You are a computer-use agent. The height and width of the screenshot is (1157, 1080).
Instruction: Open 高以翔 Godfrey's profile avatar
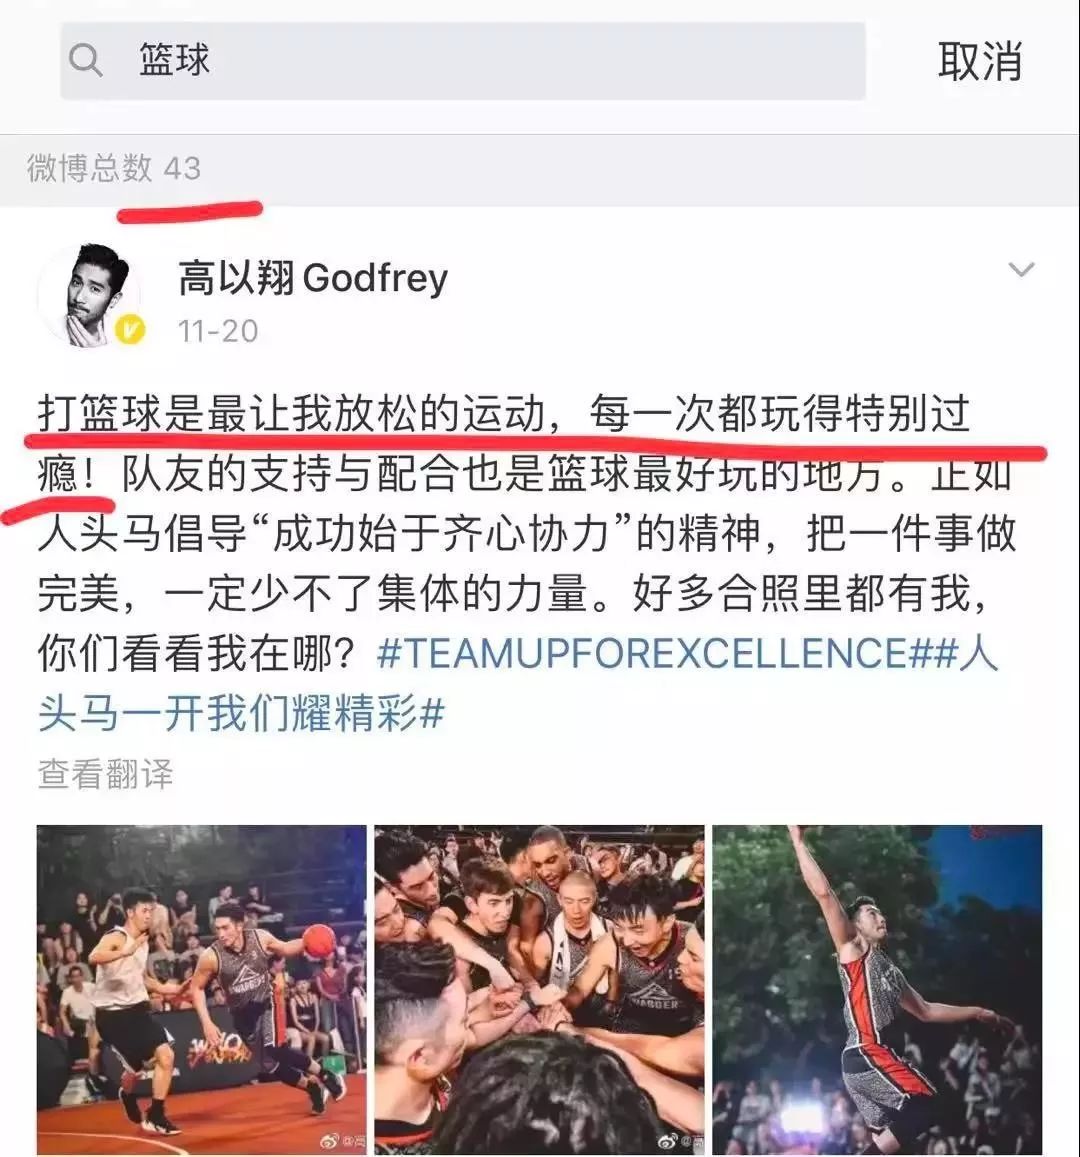[x=90, y=295]
